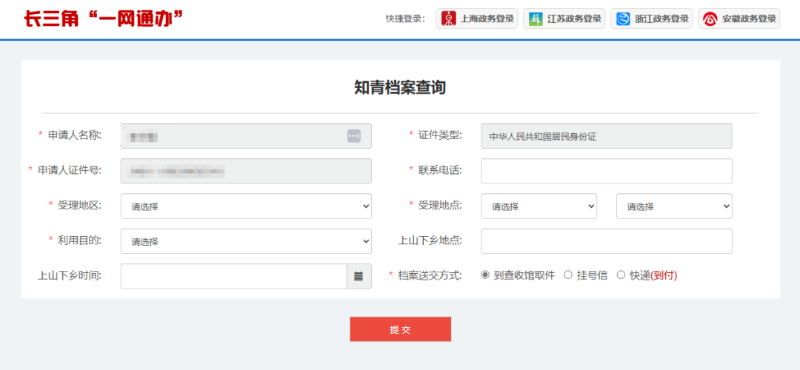Click the 申请人证件号: label
The height and width of the screenshot is (370, 800).
click(x=70, y=170)
